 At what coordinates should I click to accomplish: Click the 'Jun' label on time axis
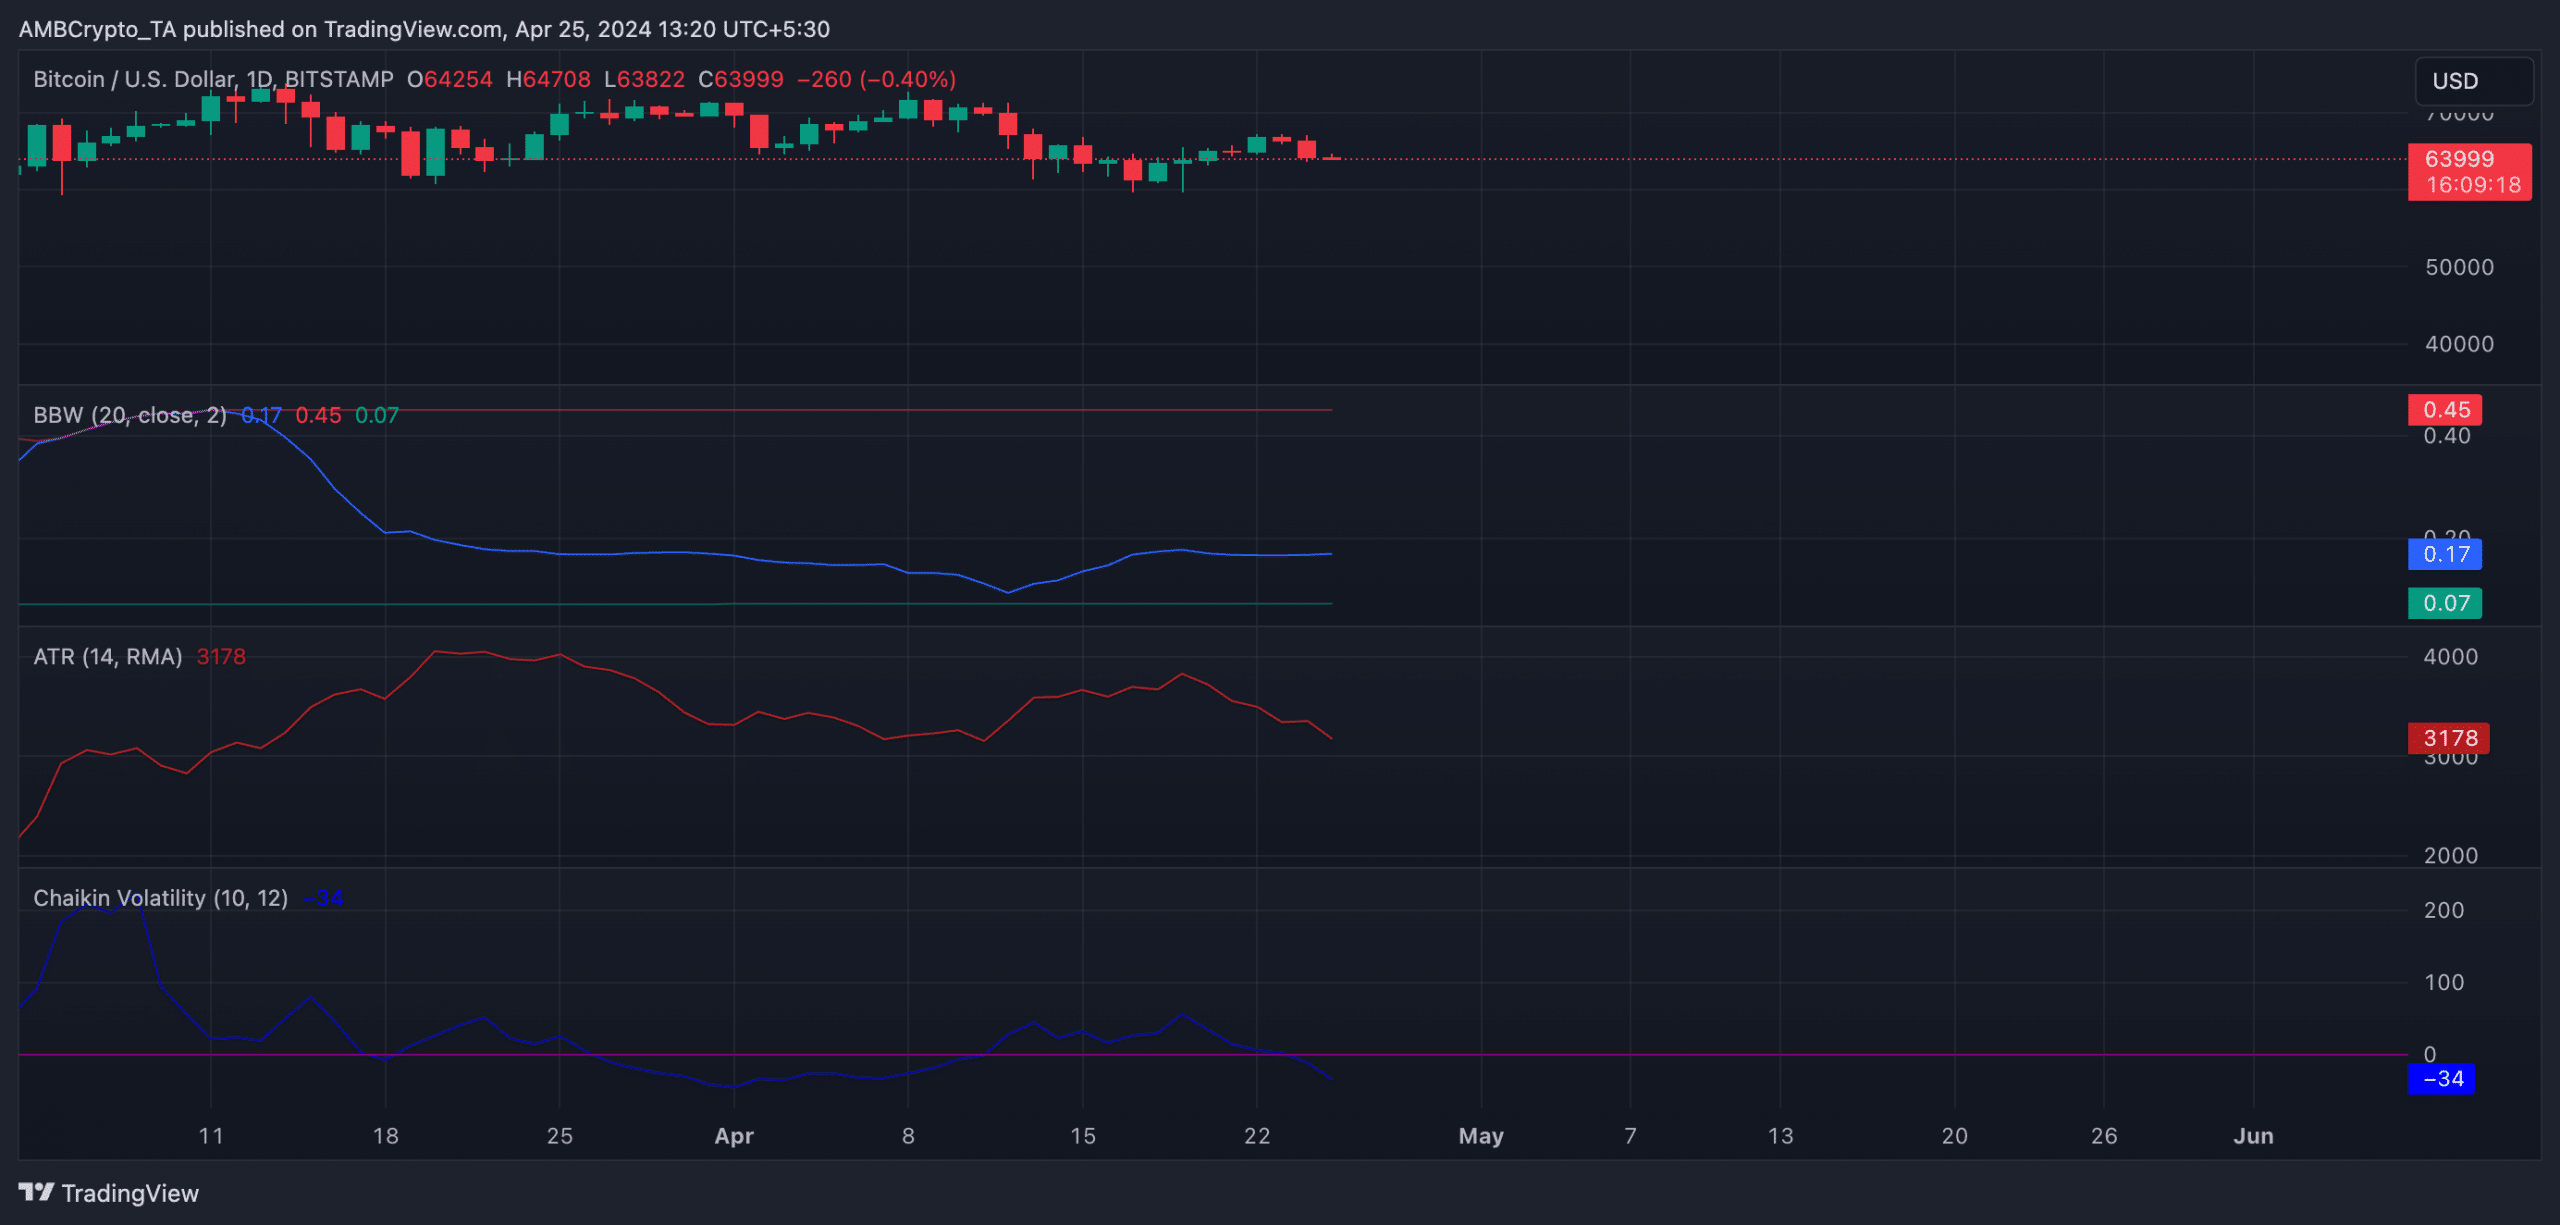pyautogui.click(x=2254, y=1136)
